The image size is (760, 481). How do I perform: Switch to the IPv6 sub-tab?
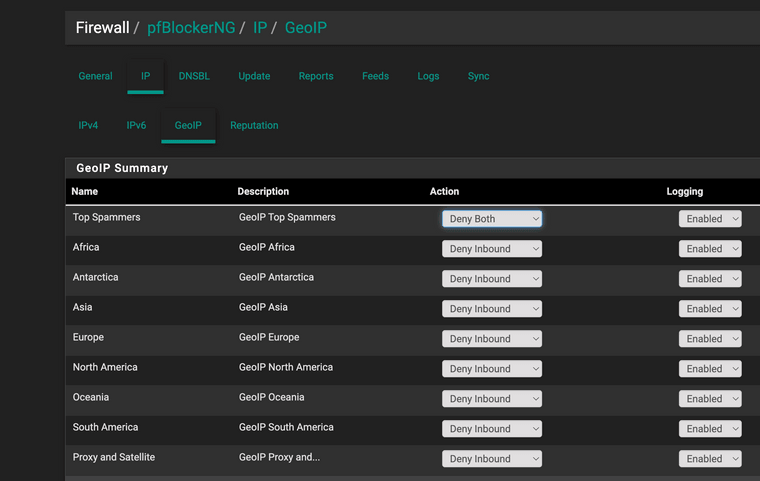point(136,125)
